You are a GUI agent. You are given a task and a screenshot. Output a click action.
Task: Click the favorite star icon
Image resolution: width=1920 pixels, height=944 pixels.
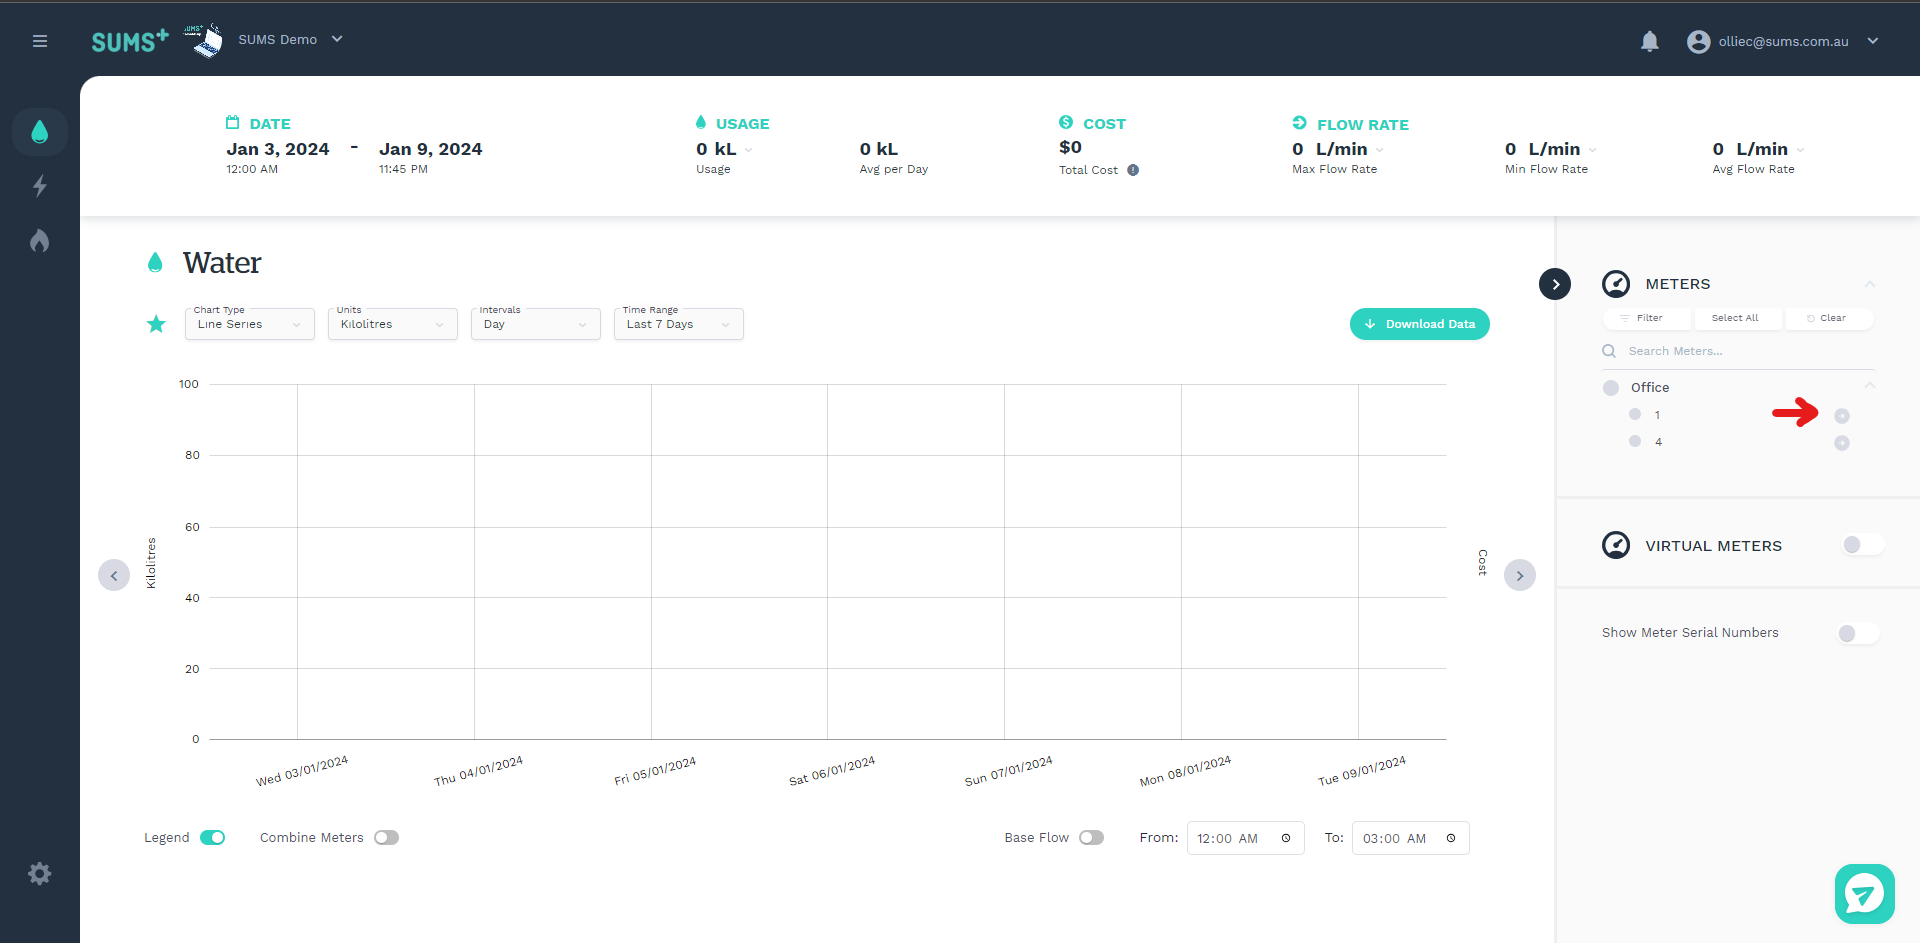(156, 324)
